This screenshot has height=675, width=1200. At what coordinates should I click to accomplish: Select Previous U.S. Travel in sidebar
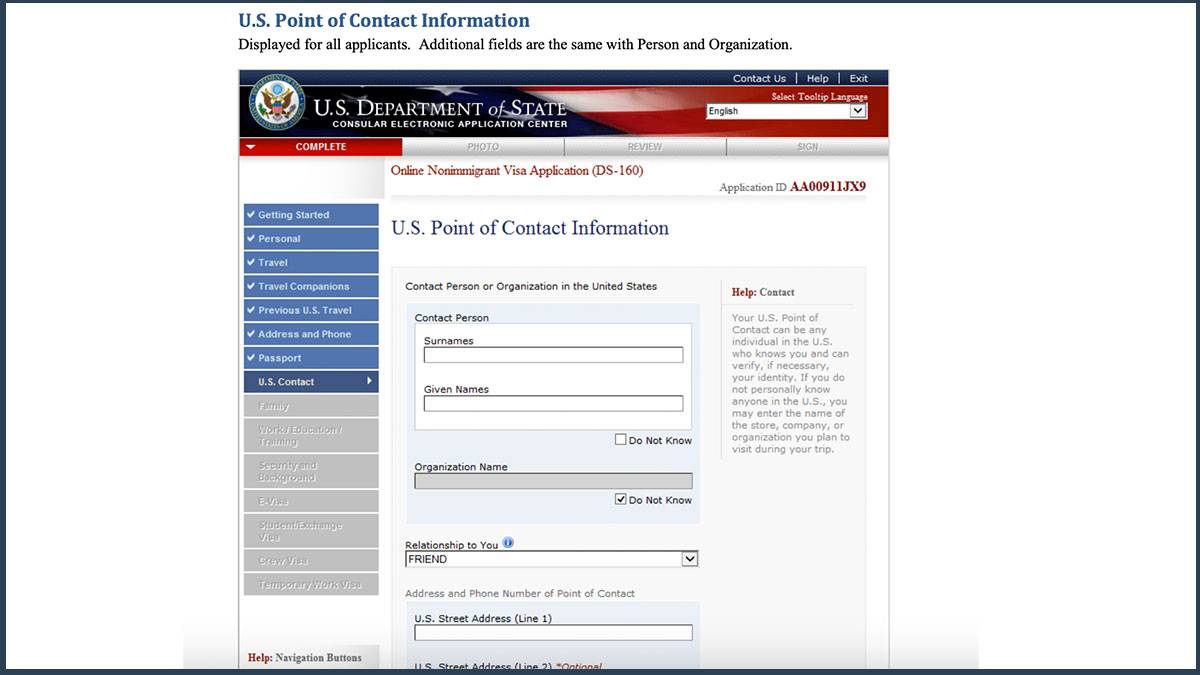click(311, 310)
